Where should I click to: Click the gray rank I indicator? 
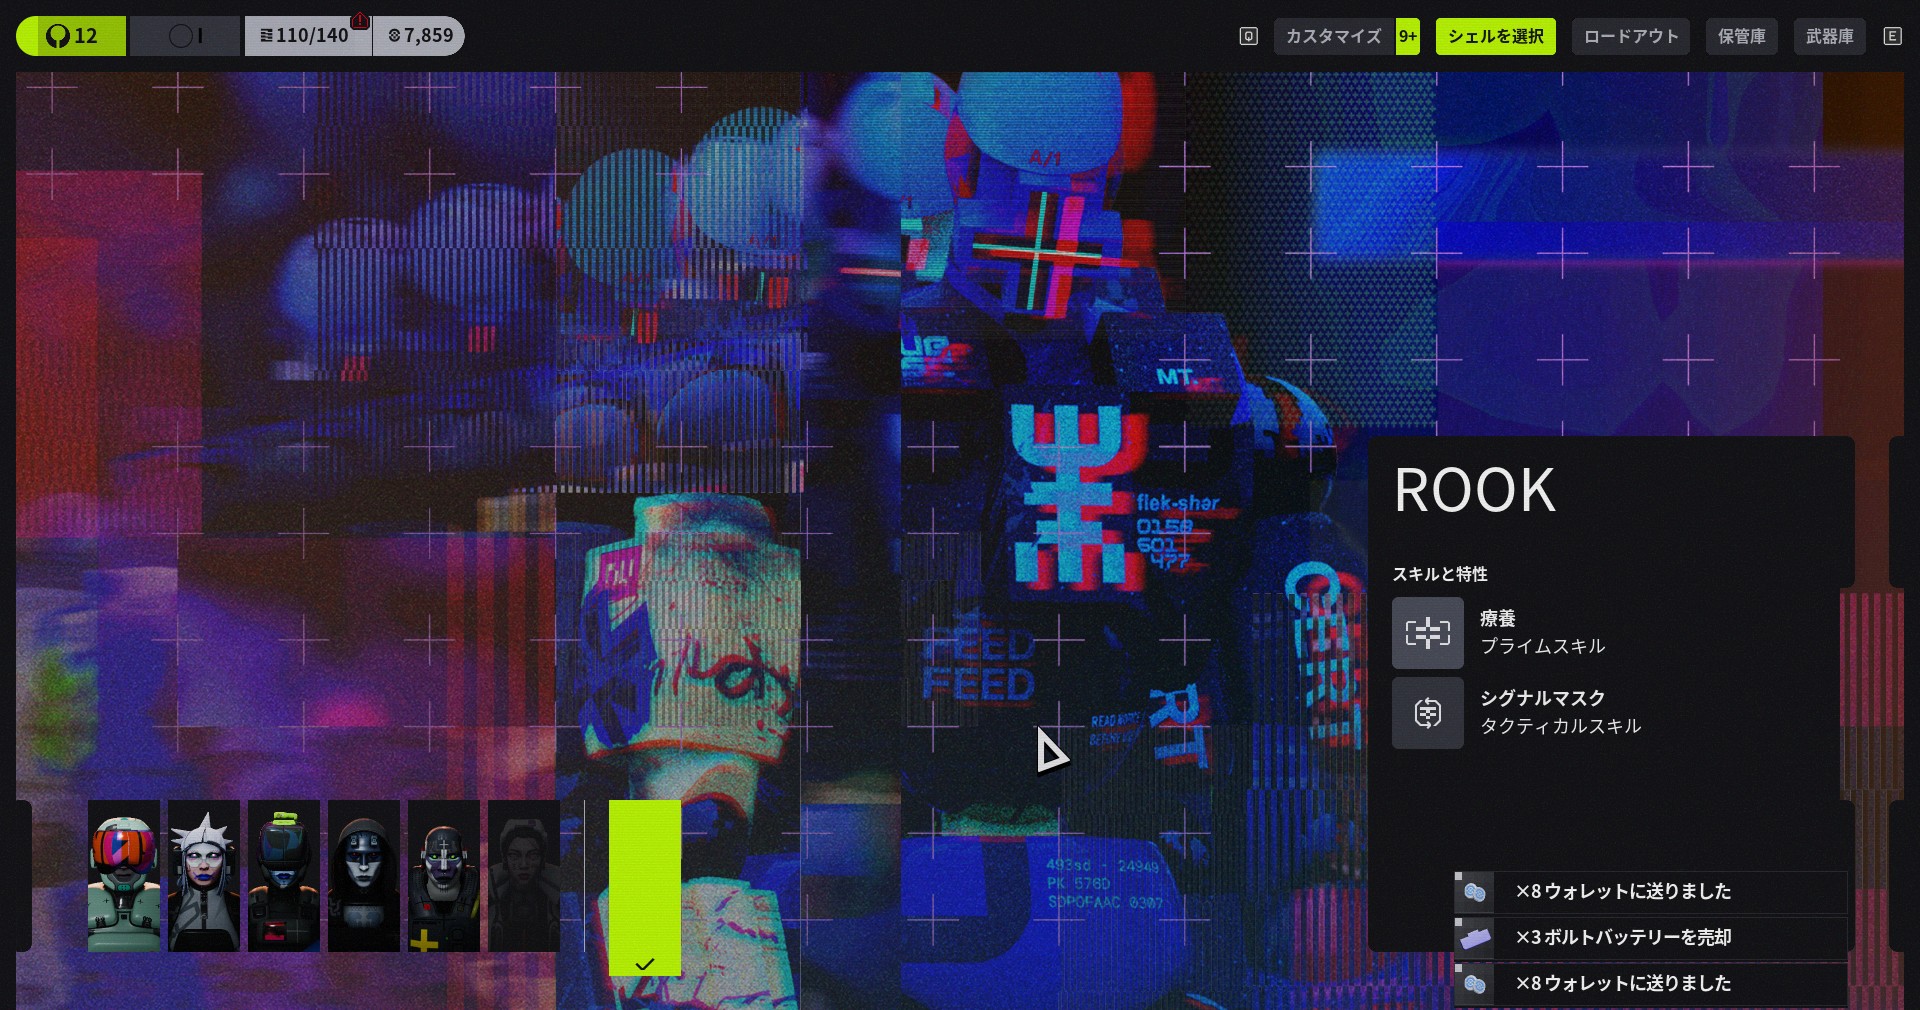click(x=186, y=36)
